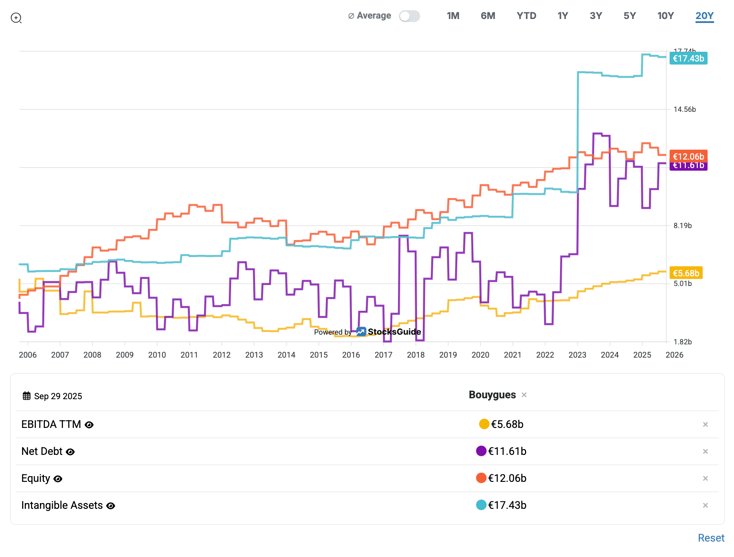This screenshot has height=557, width=734.
Task: Click the yellow EBITDA color dot
Action: pos(483,425)
